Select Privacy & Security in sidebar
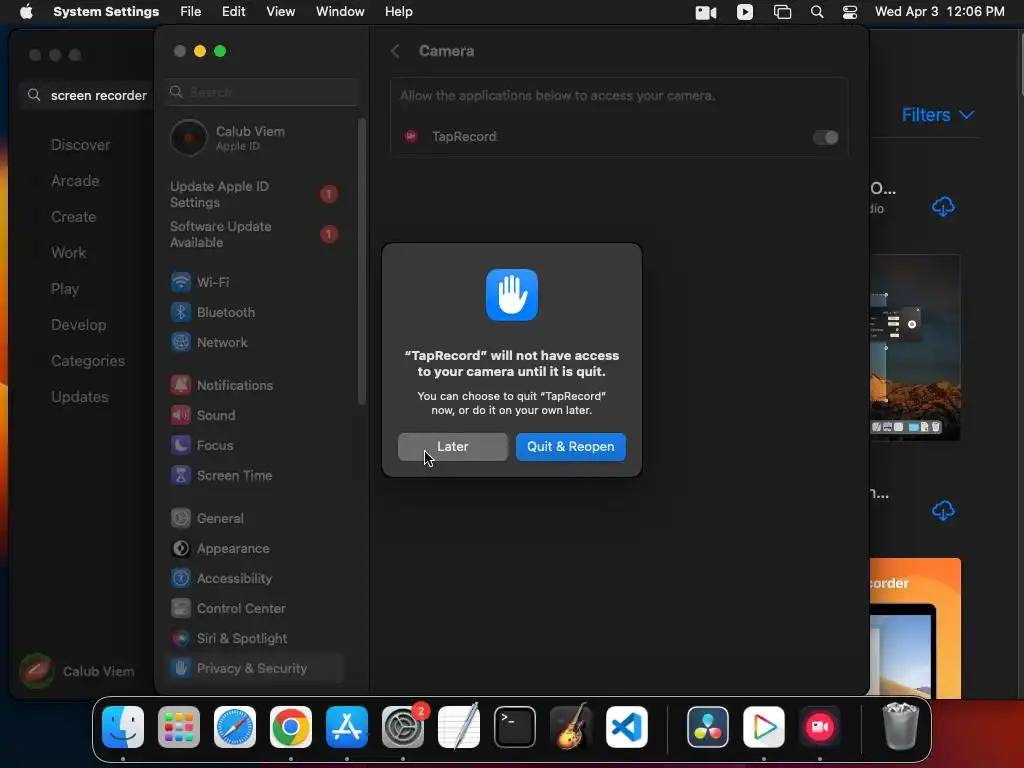1024x768 pixels. point(254,668)
